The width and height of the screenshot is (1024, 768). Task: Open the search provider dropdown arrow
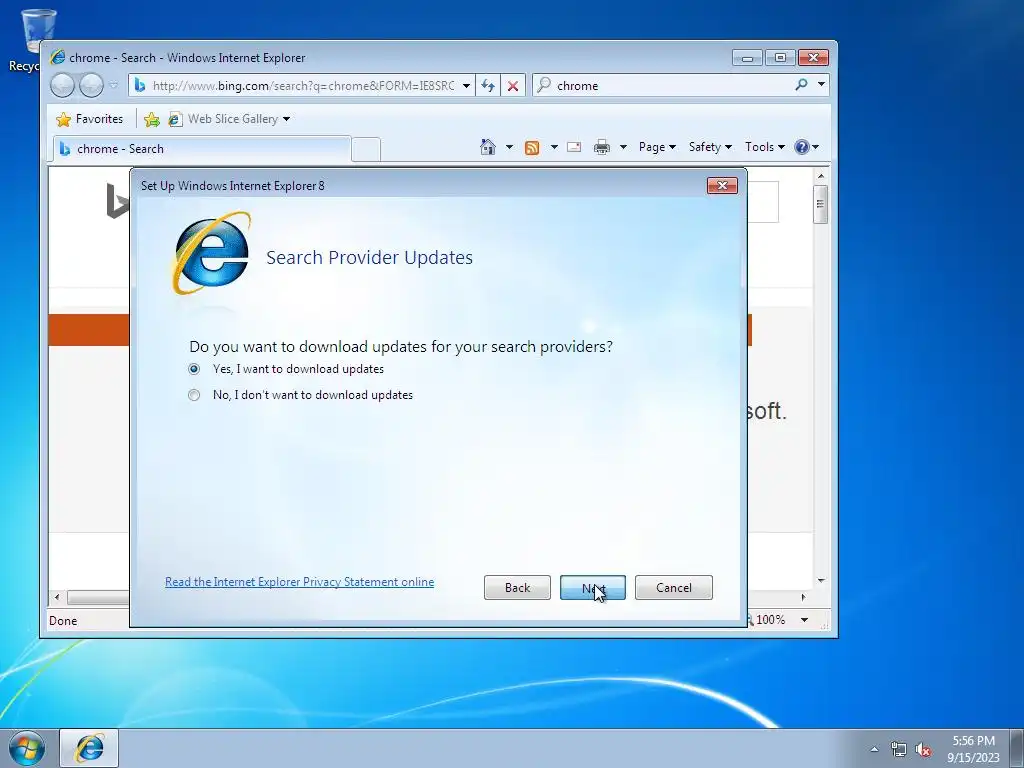(822, 85)
